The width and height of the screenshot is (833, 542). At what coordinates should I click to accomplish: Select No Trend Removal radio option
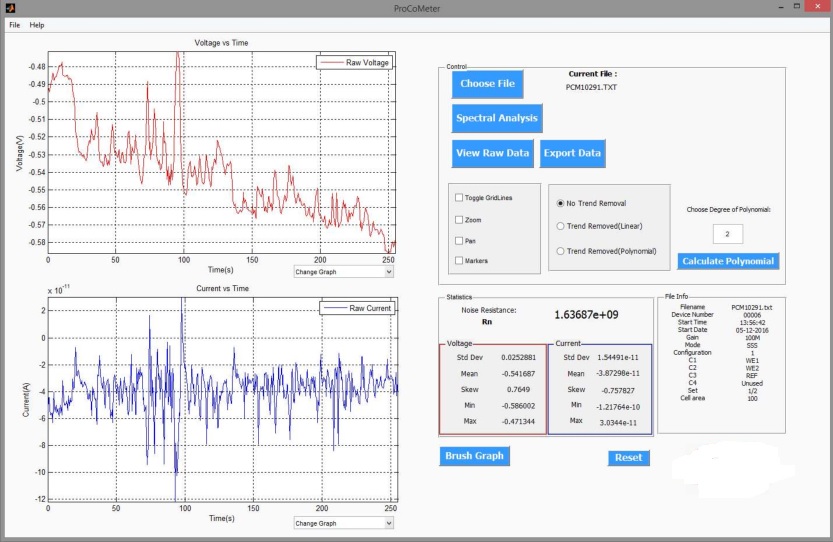561,203
